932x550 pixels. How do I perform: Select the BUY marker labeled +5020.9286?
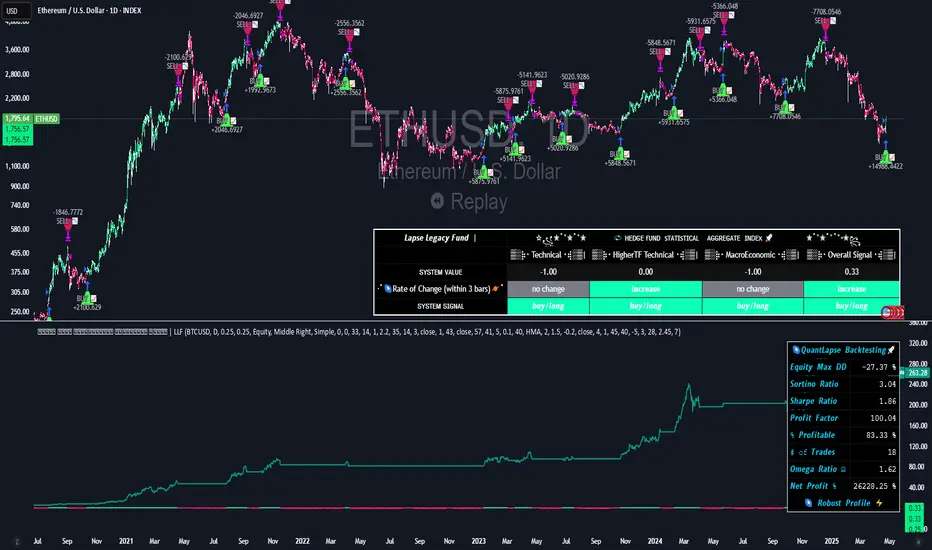(x=563, y=139)
